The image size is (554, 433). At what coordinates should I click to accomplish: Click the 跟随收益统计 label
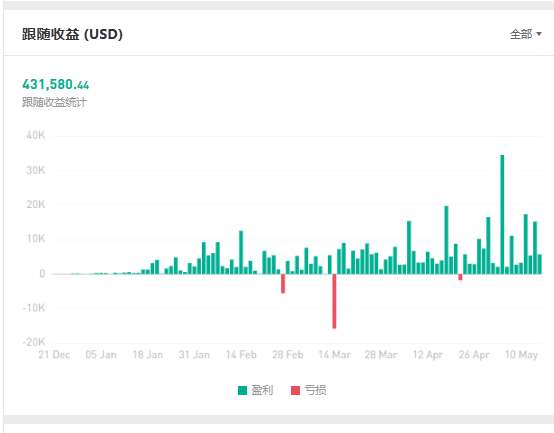[x=54, y=102]
